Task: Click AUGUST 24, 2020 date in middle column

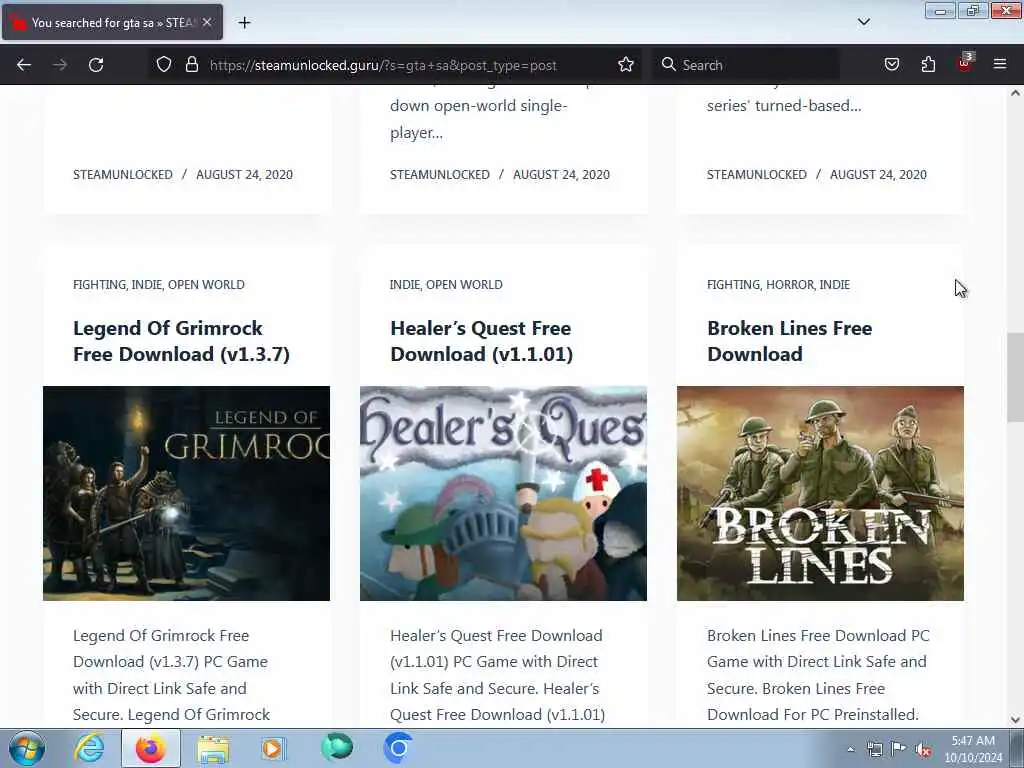Action: 561,174
